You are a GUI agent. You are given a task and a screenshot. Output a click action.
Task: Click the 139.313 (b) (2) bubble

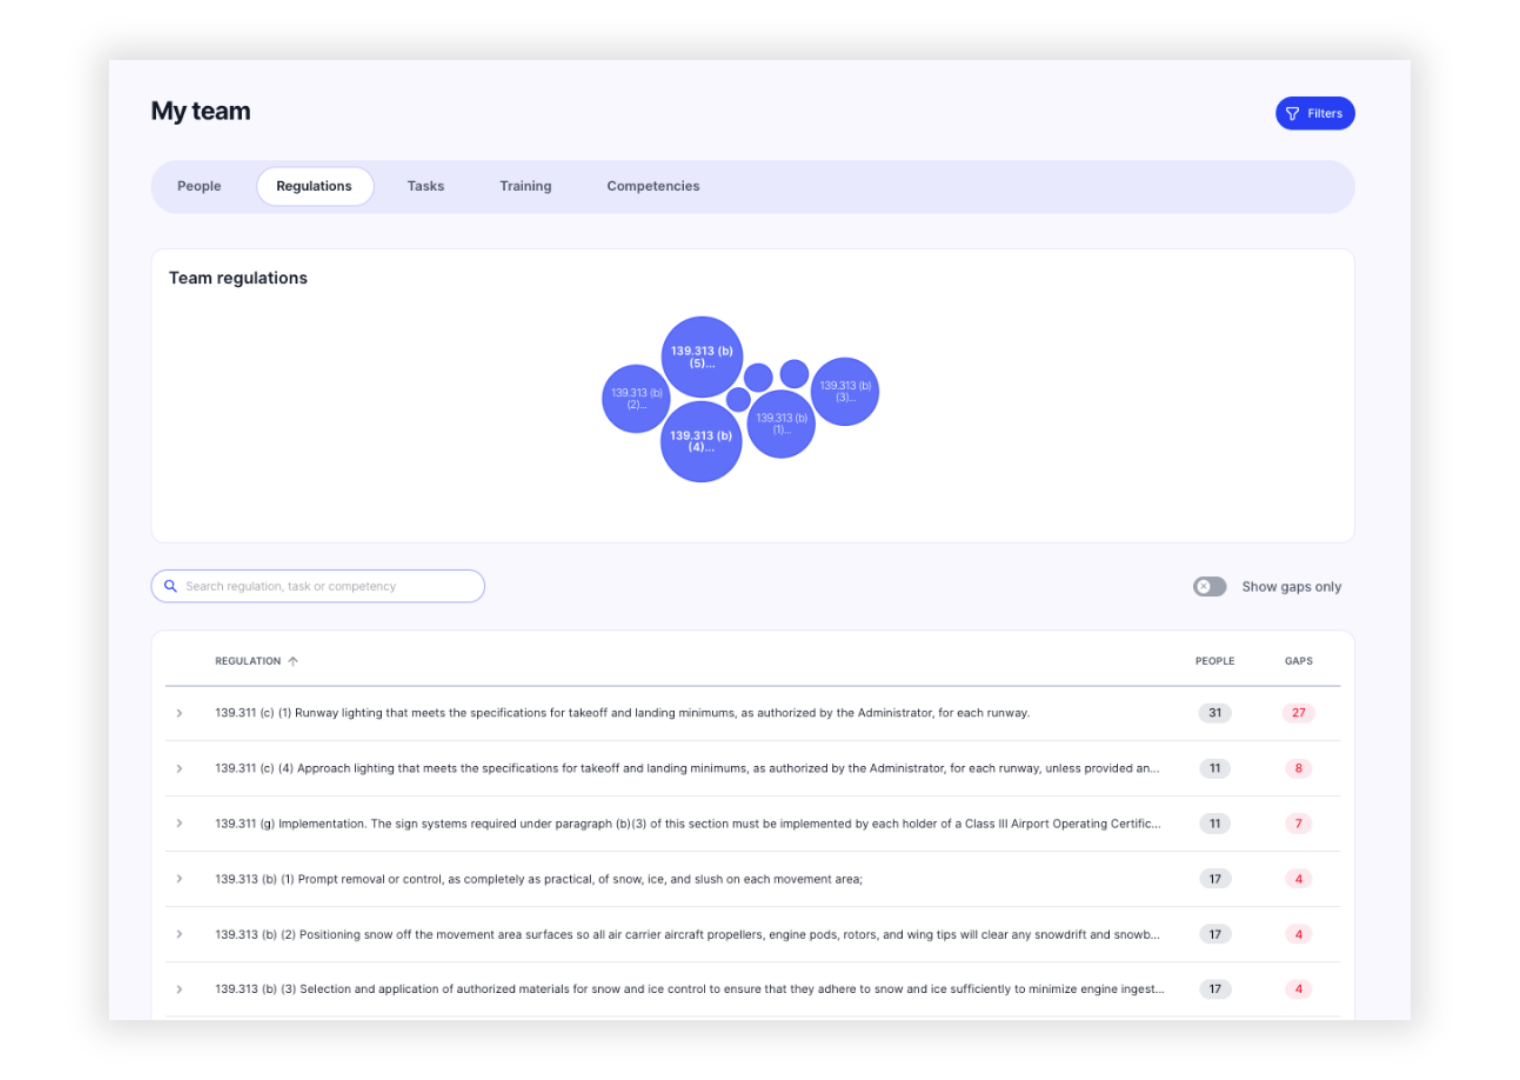pyautogui.click(x=636, y=399)
